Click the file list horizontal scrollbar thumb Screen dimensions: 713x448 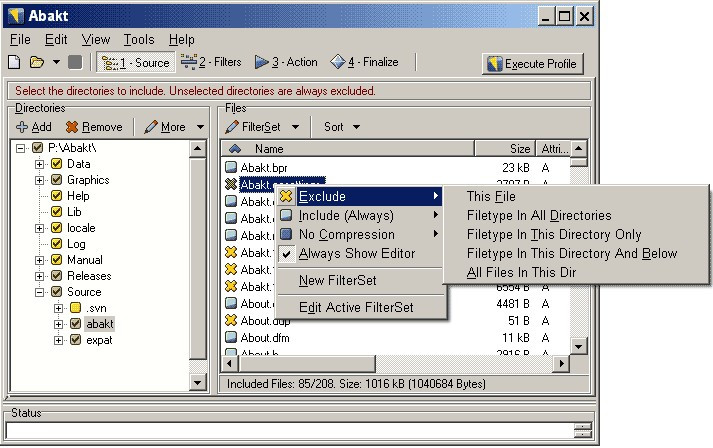306,363
